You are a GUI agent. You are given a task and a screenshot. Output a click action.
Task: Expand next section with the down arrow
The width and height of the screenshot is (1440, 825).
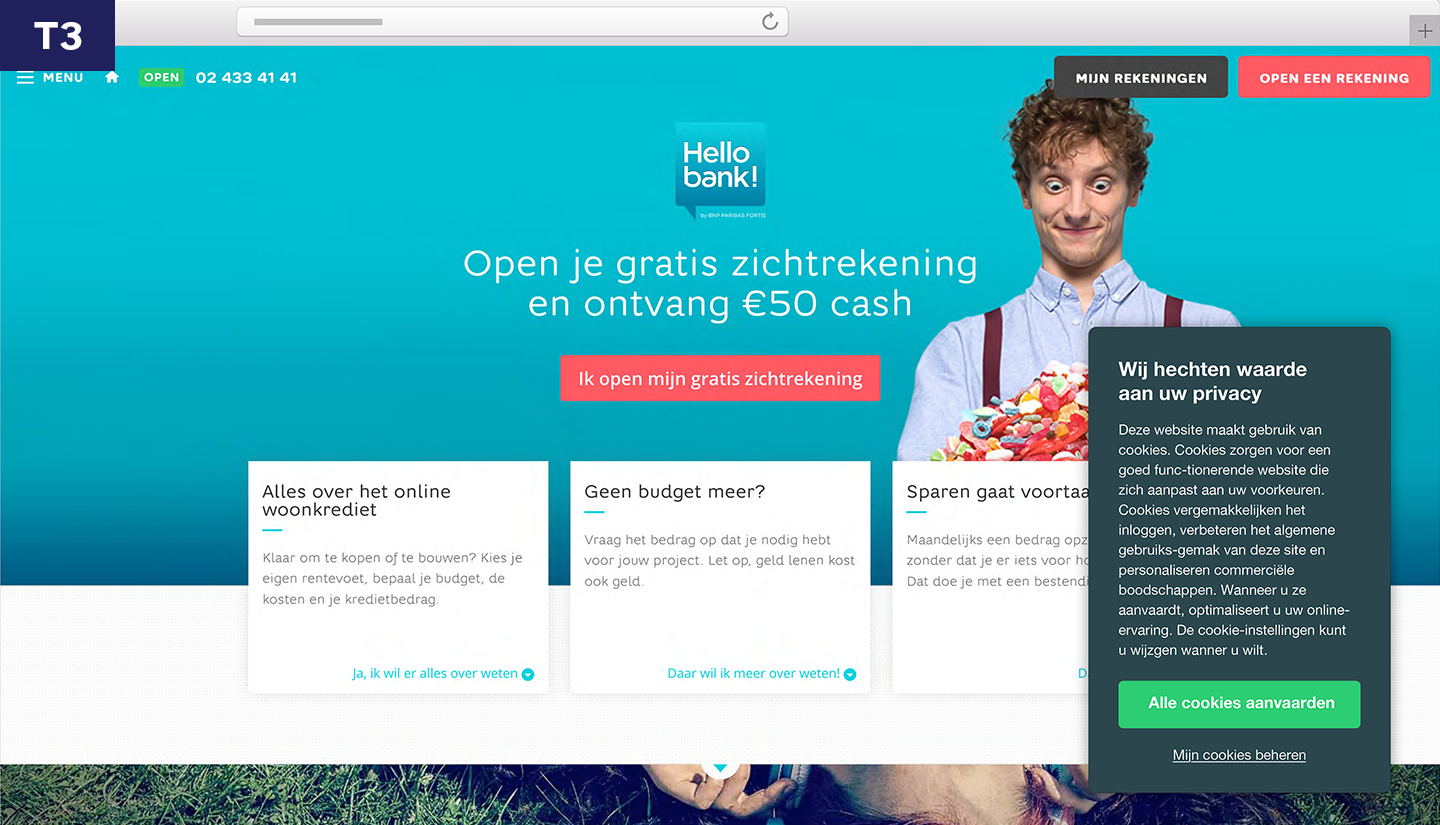click(x=720, y=766)
